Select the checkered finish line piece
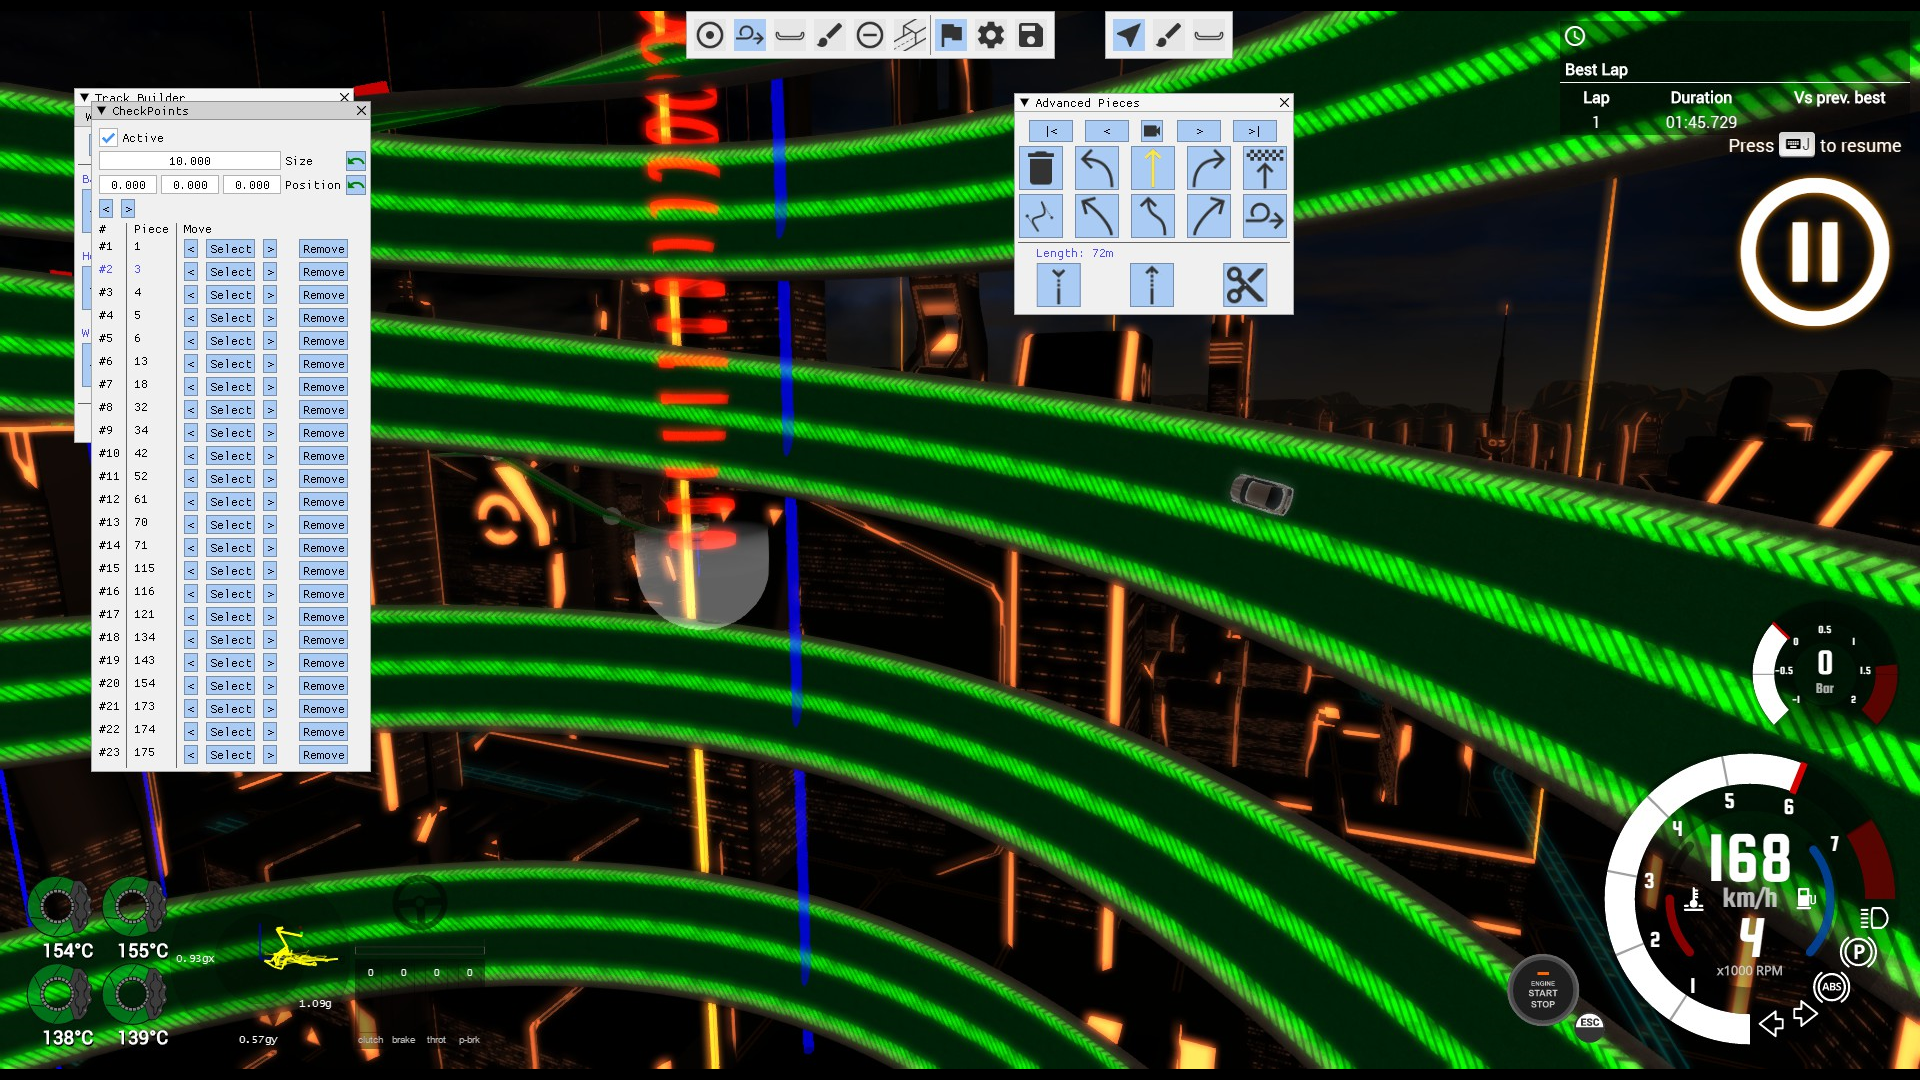Viewport: 1920px width, 1080px height. 1264,168
